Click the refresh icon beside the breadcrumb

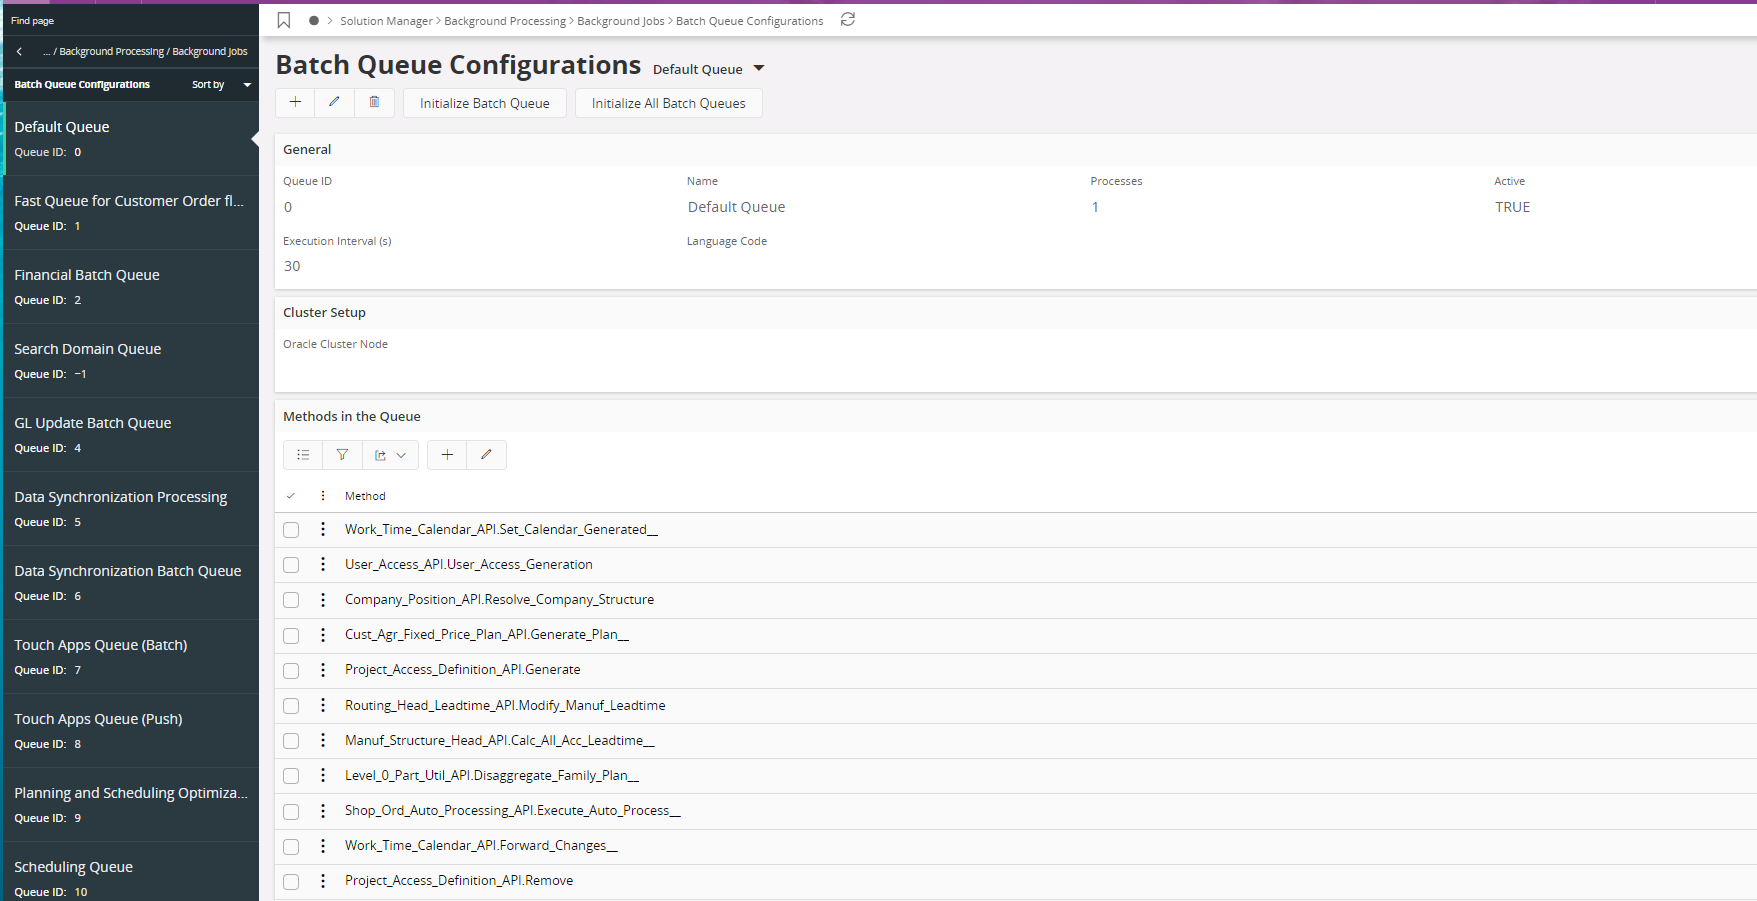click(x=848, y=20)
